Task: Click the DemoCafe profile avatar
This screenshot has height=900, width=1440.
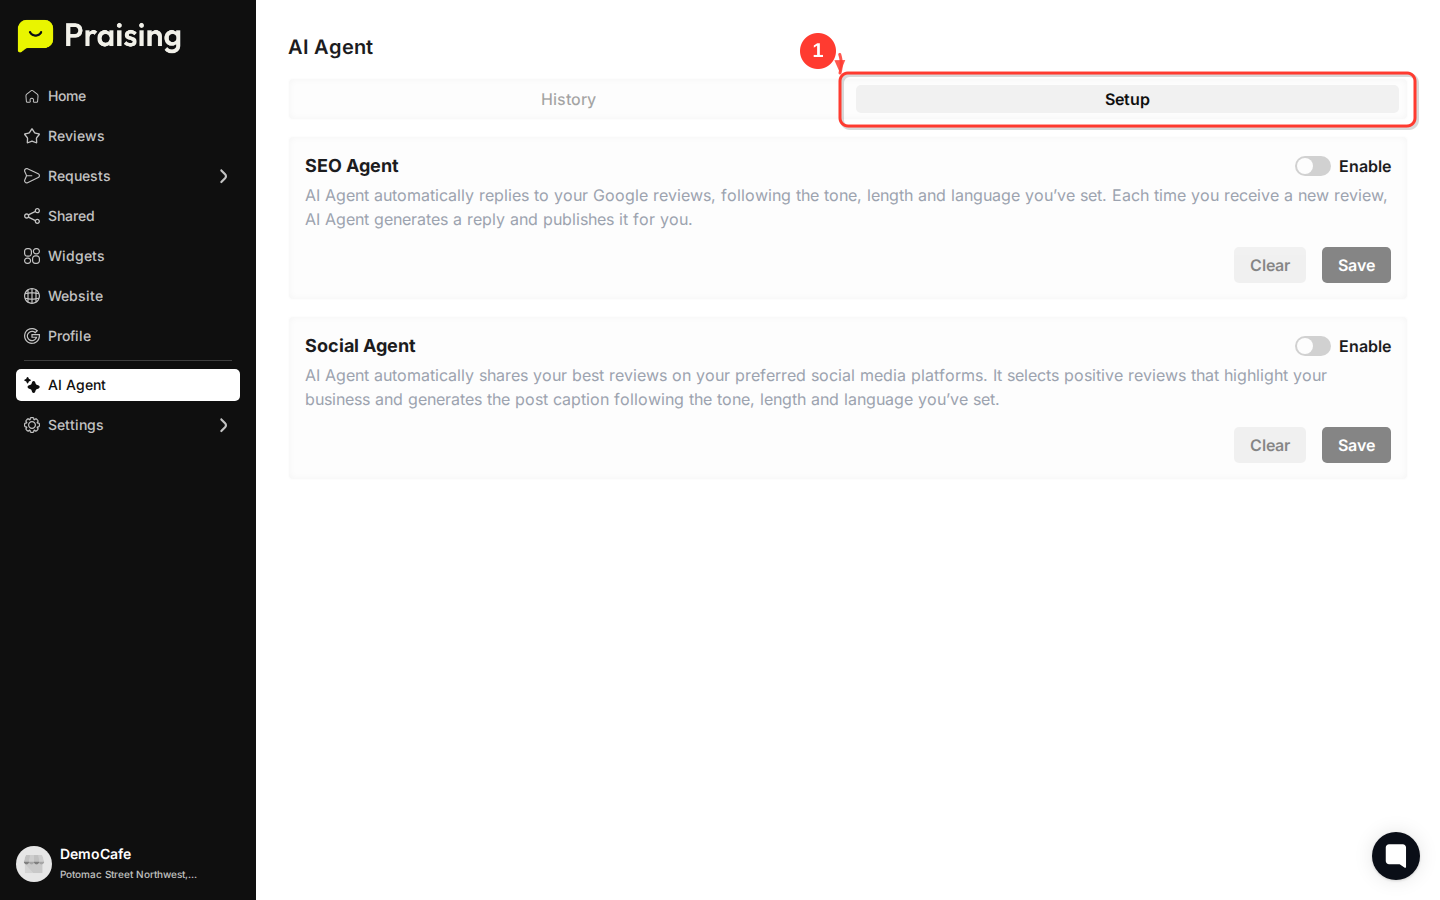Action: pyautogui.click(x=34, y=863)
